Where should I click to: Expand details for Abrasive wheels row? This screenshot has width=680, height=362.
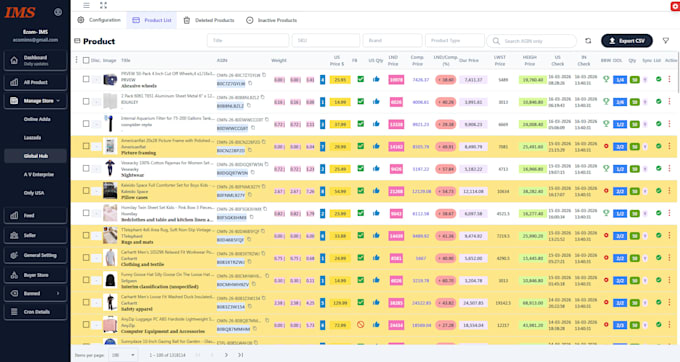96,80
